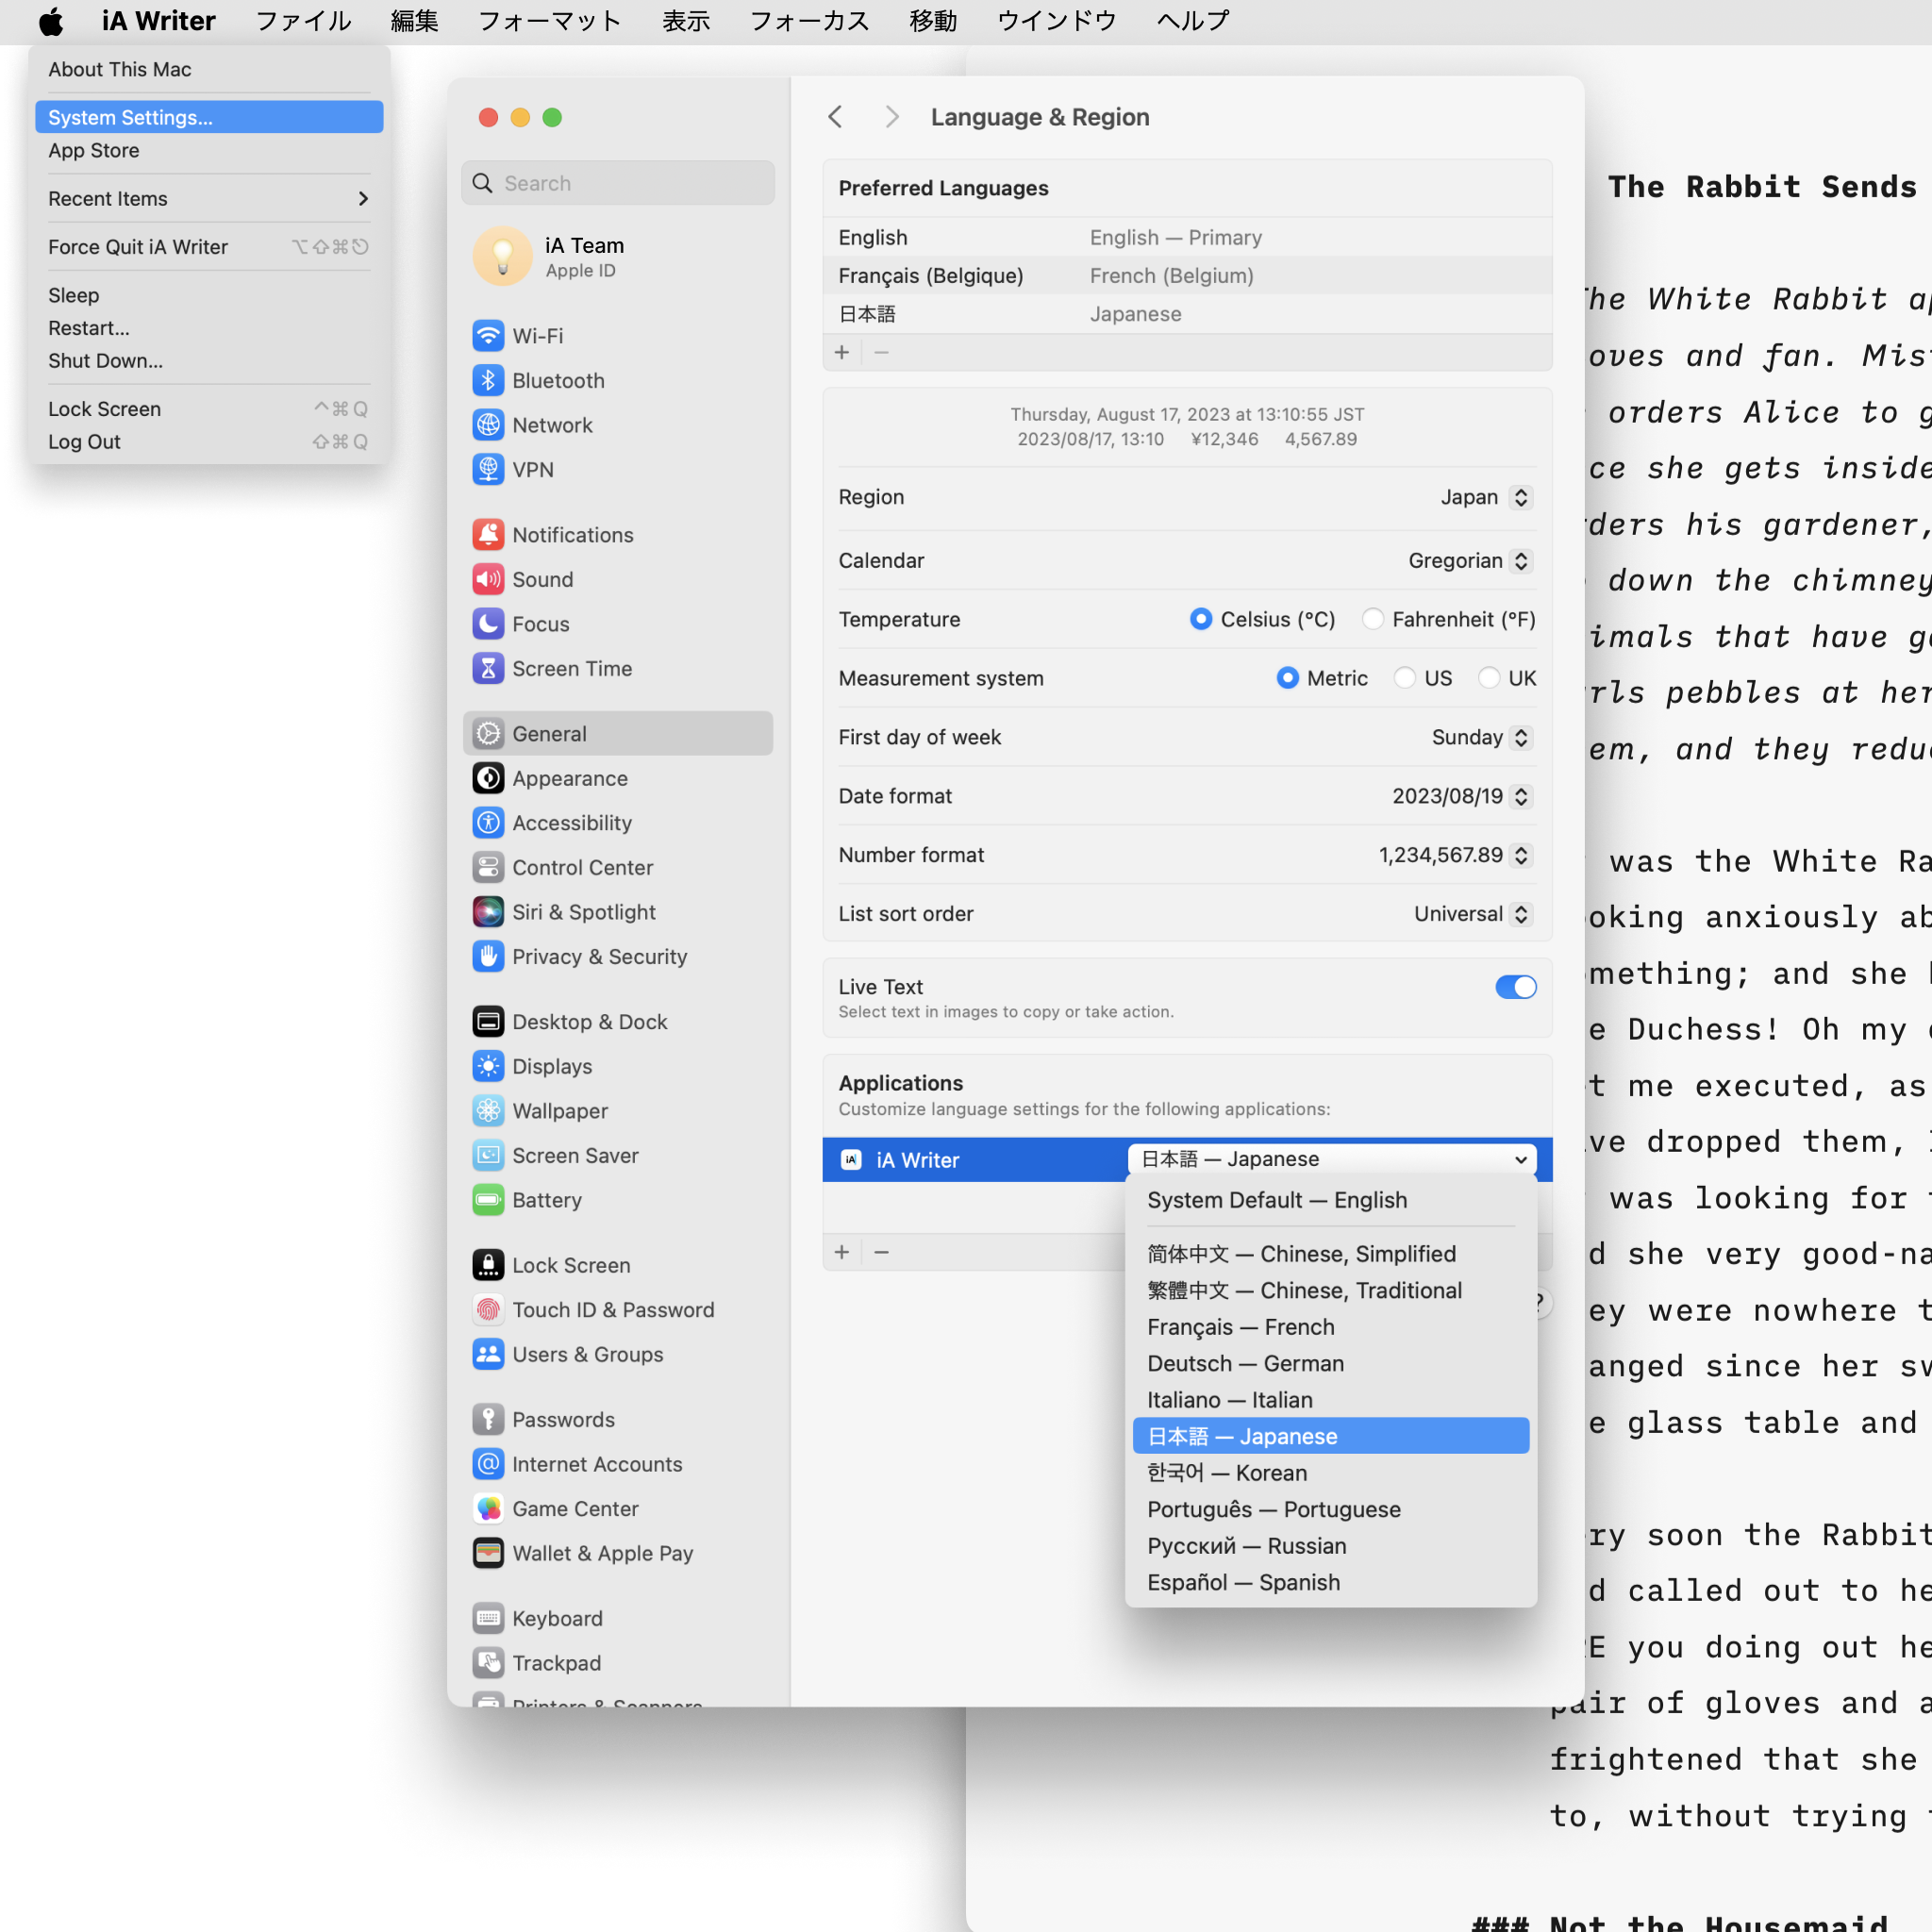
Task: Click the iA Writer app icon in Applications
Action: 850,1159
